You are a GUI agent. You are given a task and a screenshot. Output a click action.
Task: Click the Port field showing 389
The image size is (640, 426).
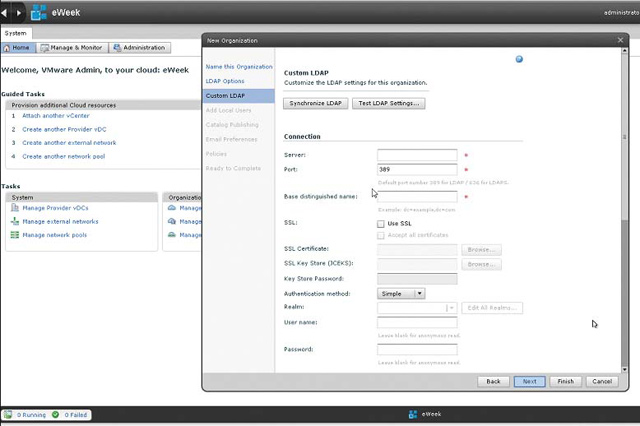(x=417, y=169)
